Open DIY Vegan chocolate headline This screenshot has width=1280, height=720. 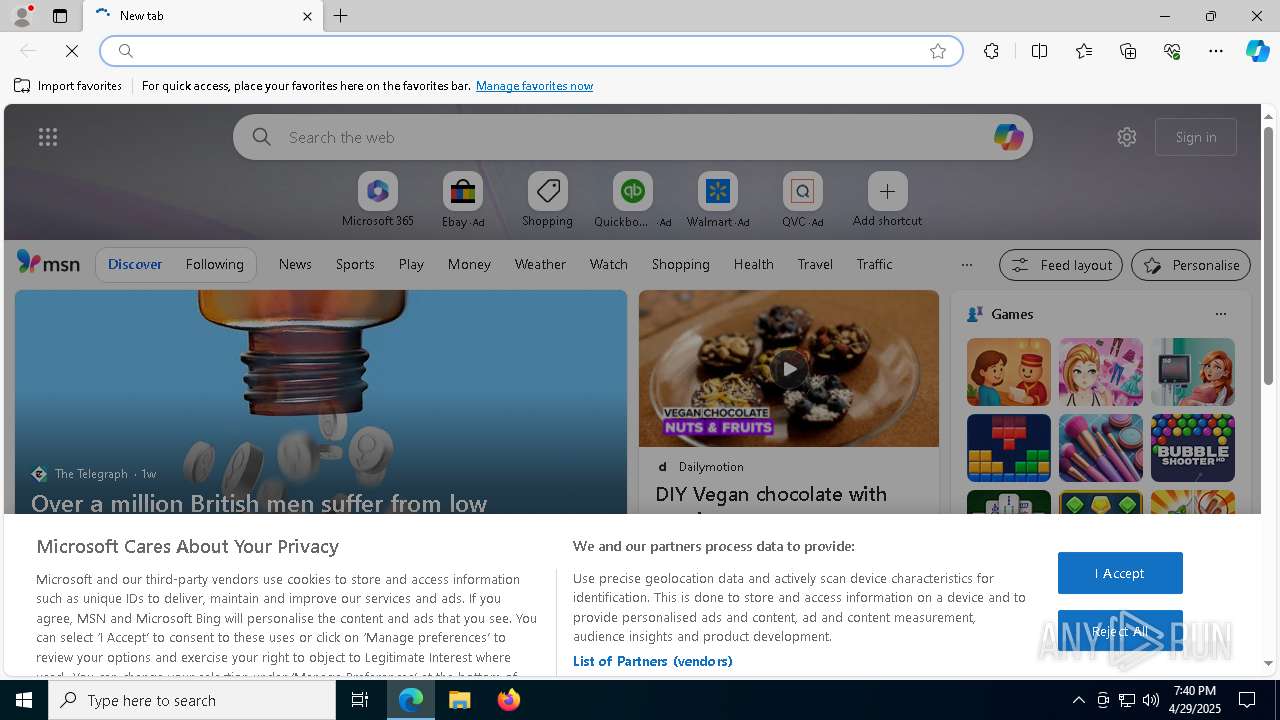coord(771,494)
